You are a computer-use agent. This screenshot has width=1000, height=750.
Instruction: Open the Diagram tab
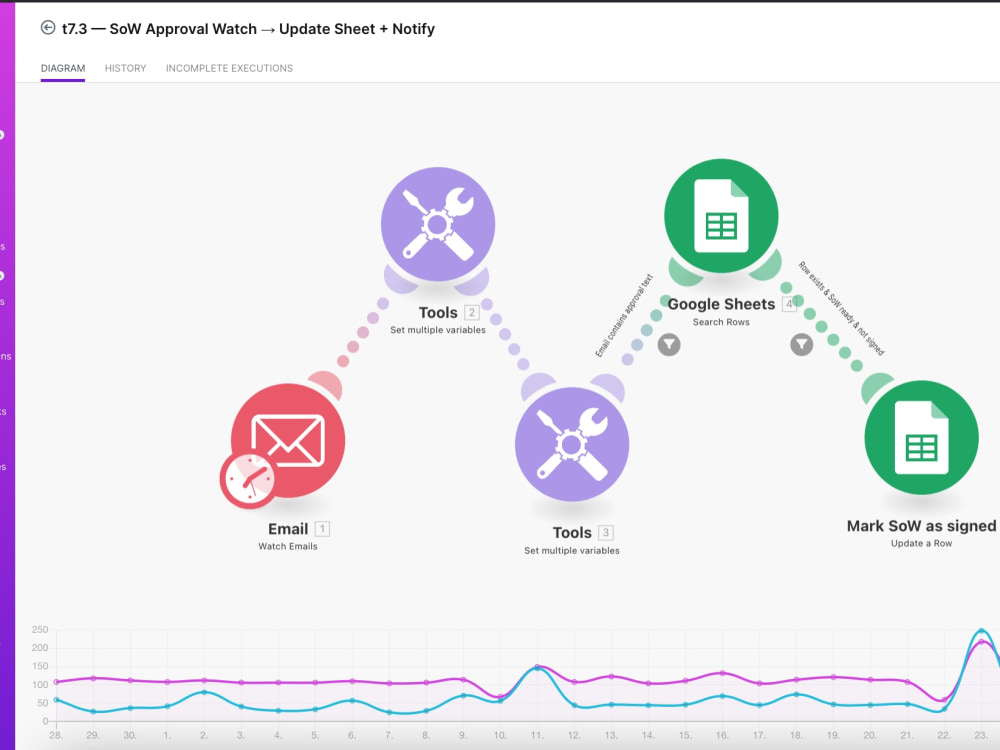coord(62,68)
